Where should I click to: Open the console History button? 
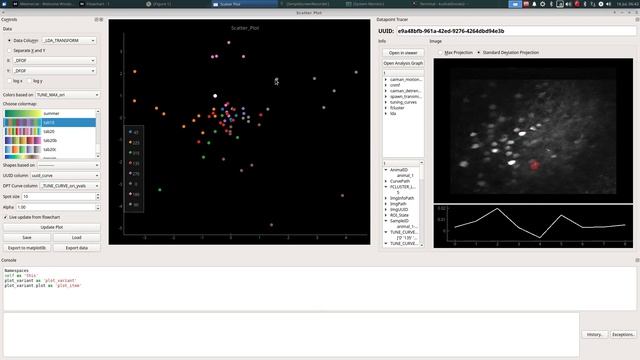click(595, 334)
